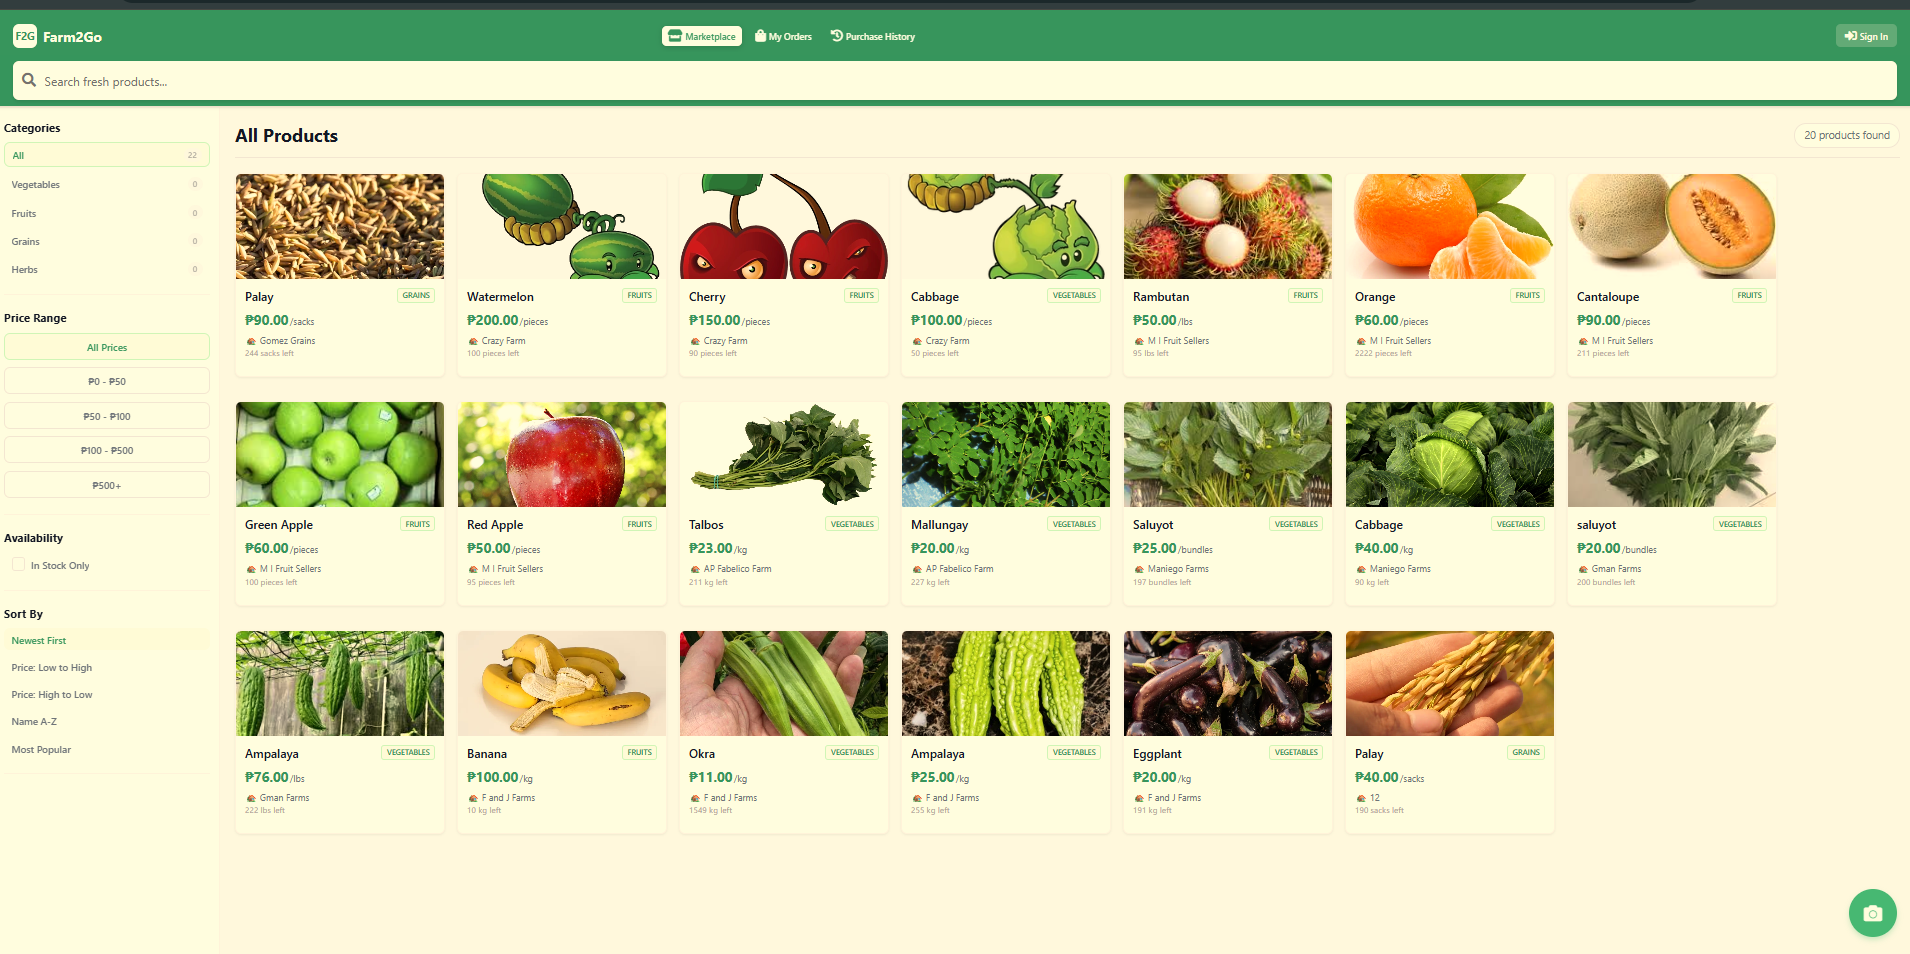Click the 20 products found badge
The width and height of the screenshot is (1910, 954).
pyautogui.click(x=1846, y=135)
